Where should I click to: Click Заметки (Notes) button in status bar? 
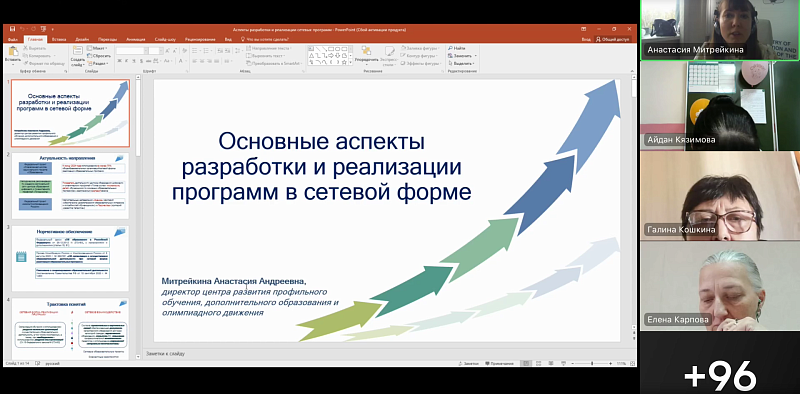(x=469, y=363)
